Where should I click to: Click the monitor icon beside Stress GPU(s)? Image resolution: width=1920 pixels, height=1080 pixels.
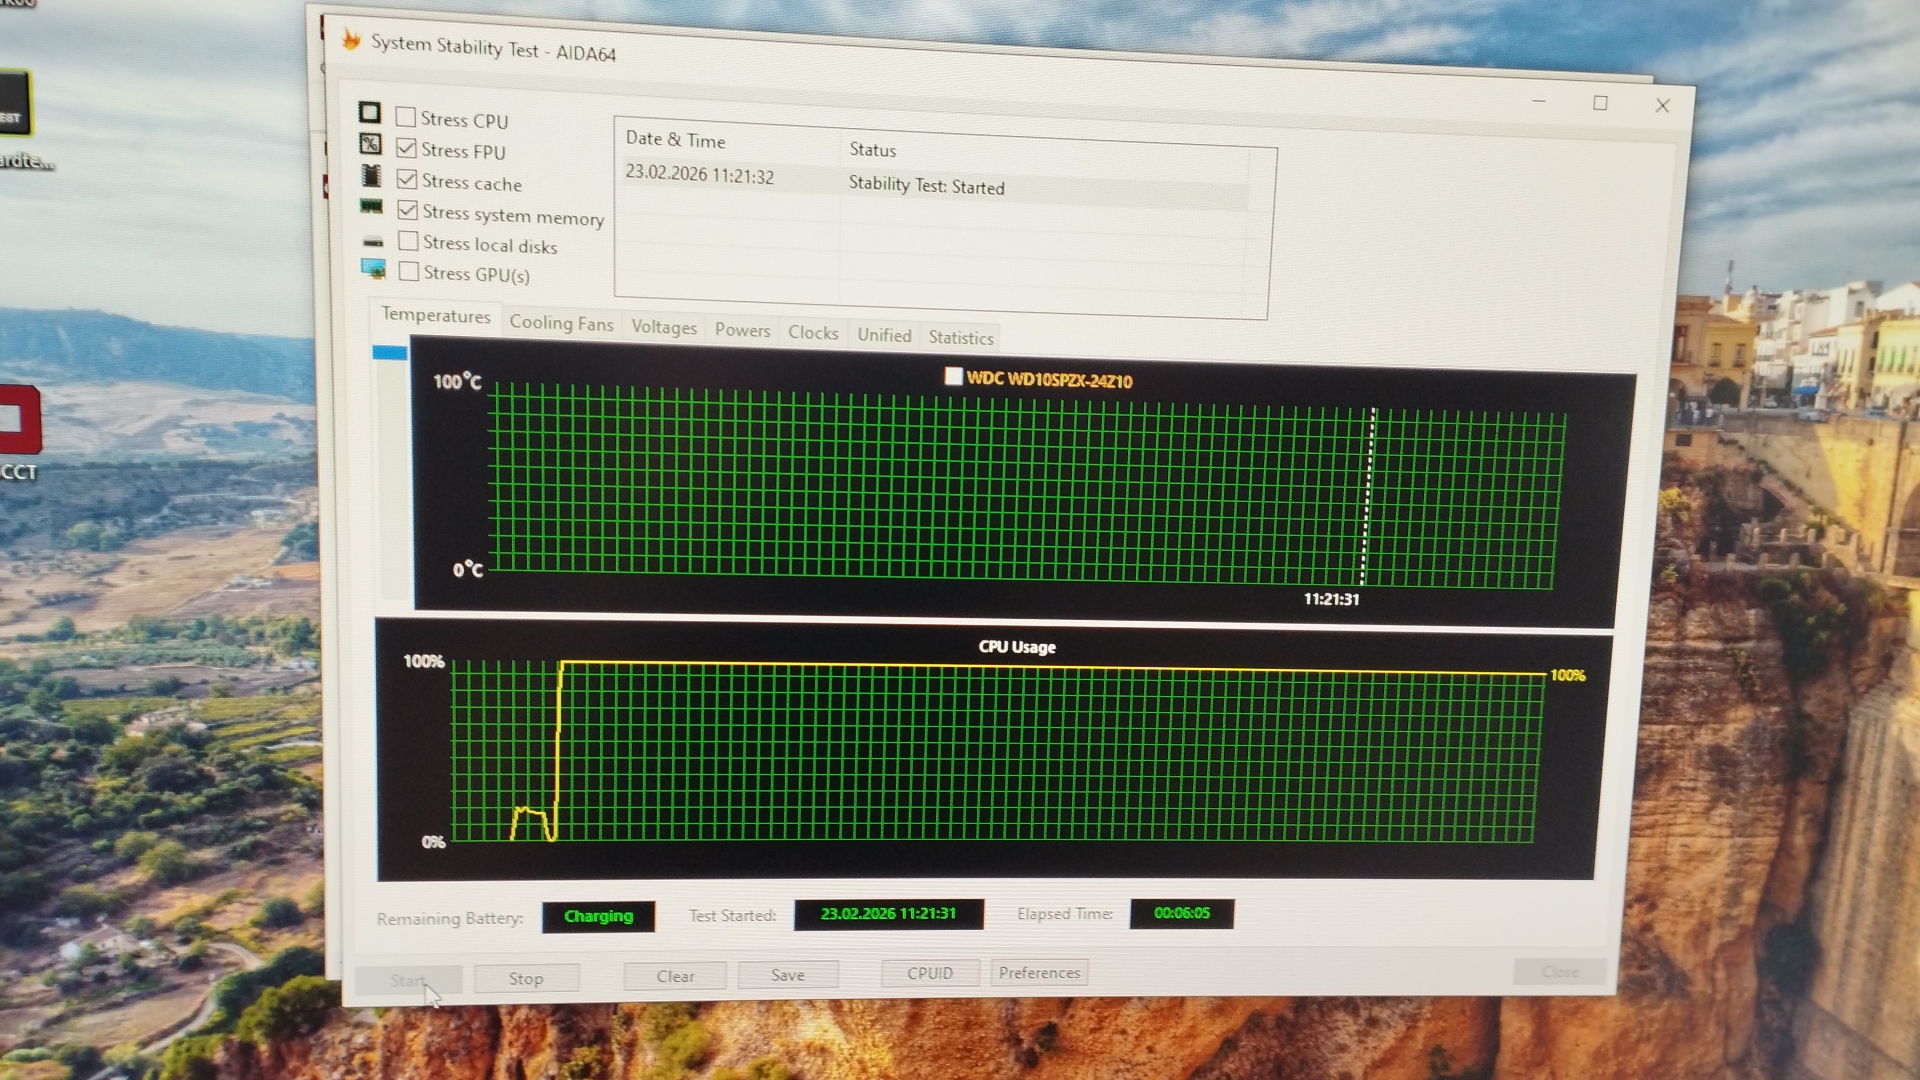(373, 269)
